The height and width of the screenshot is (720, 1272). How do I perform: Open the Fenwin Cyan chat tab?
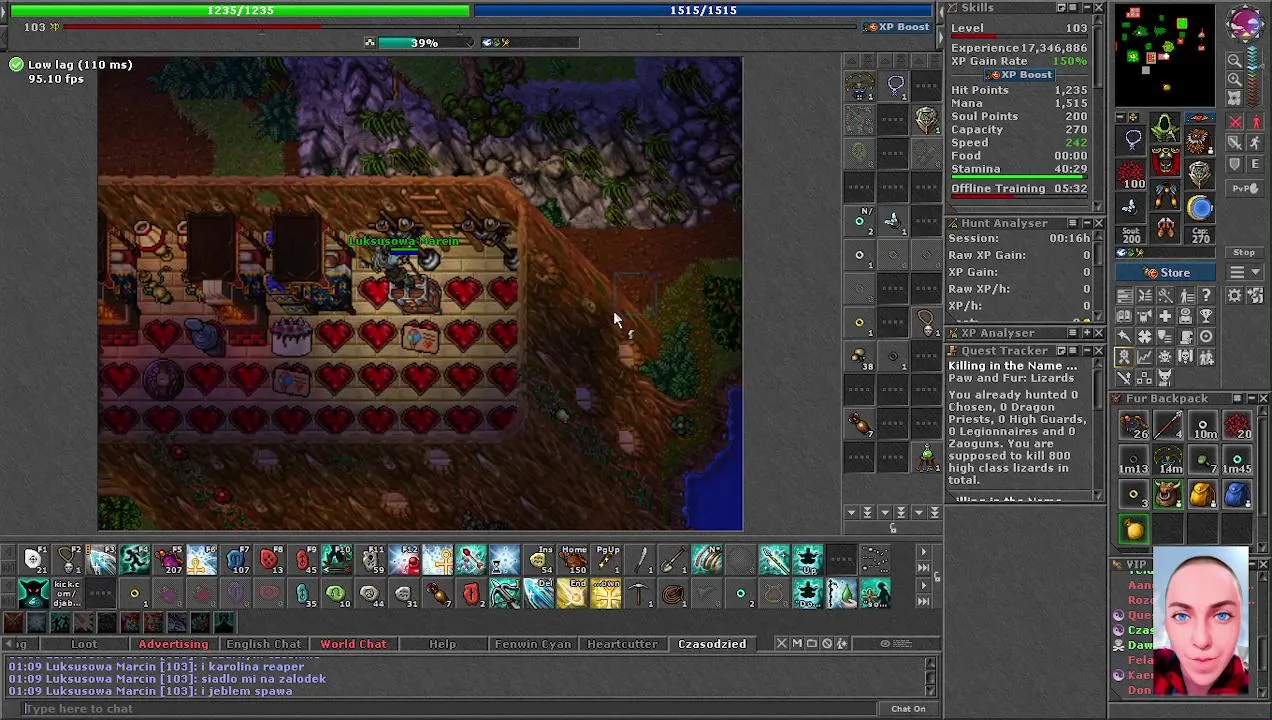tap(532, 644)
